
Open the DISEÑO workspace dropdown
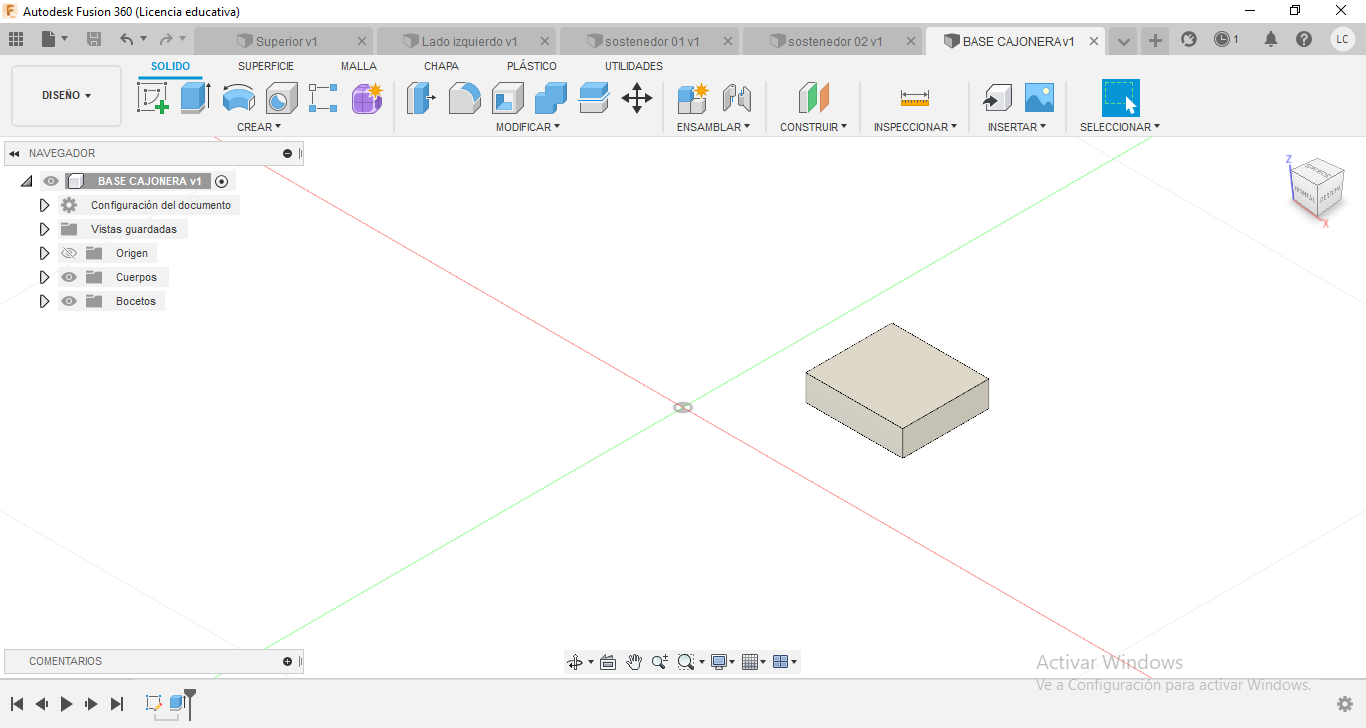[x=66, y=96]
